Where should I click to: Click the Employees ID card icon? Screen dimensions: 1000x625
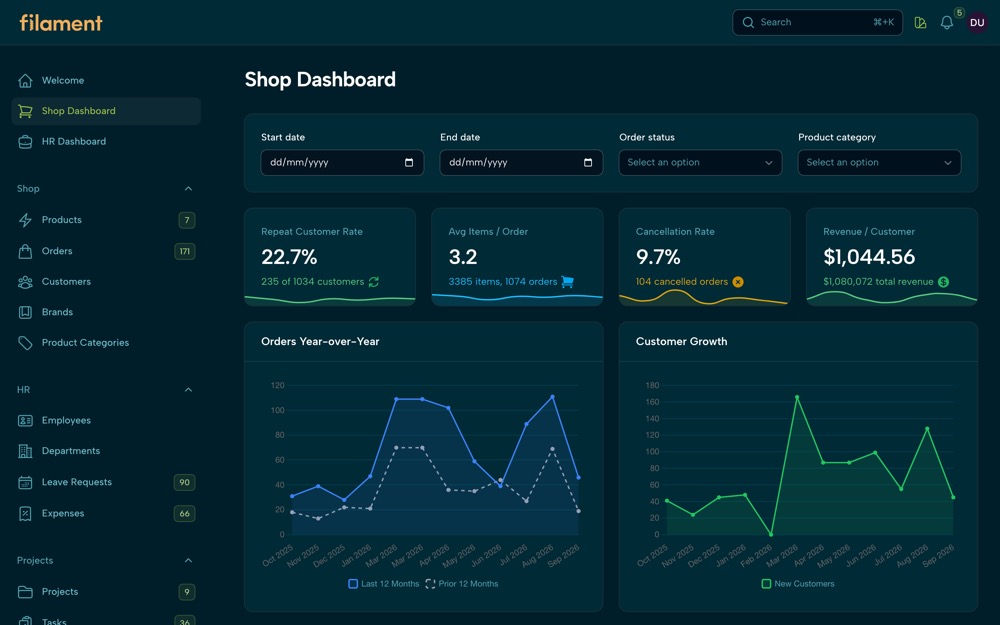tap(25, 421)
